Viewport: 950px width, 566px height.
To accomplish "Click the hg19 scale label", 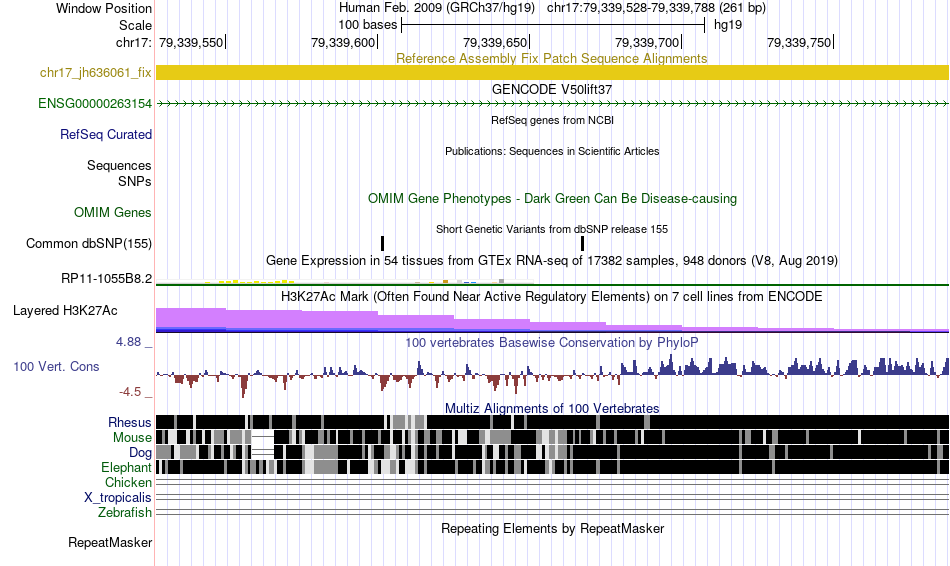I will click(x=728, y=25).
